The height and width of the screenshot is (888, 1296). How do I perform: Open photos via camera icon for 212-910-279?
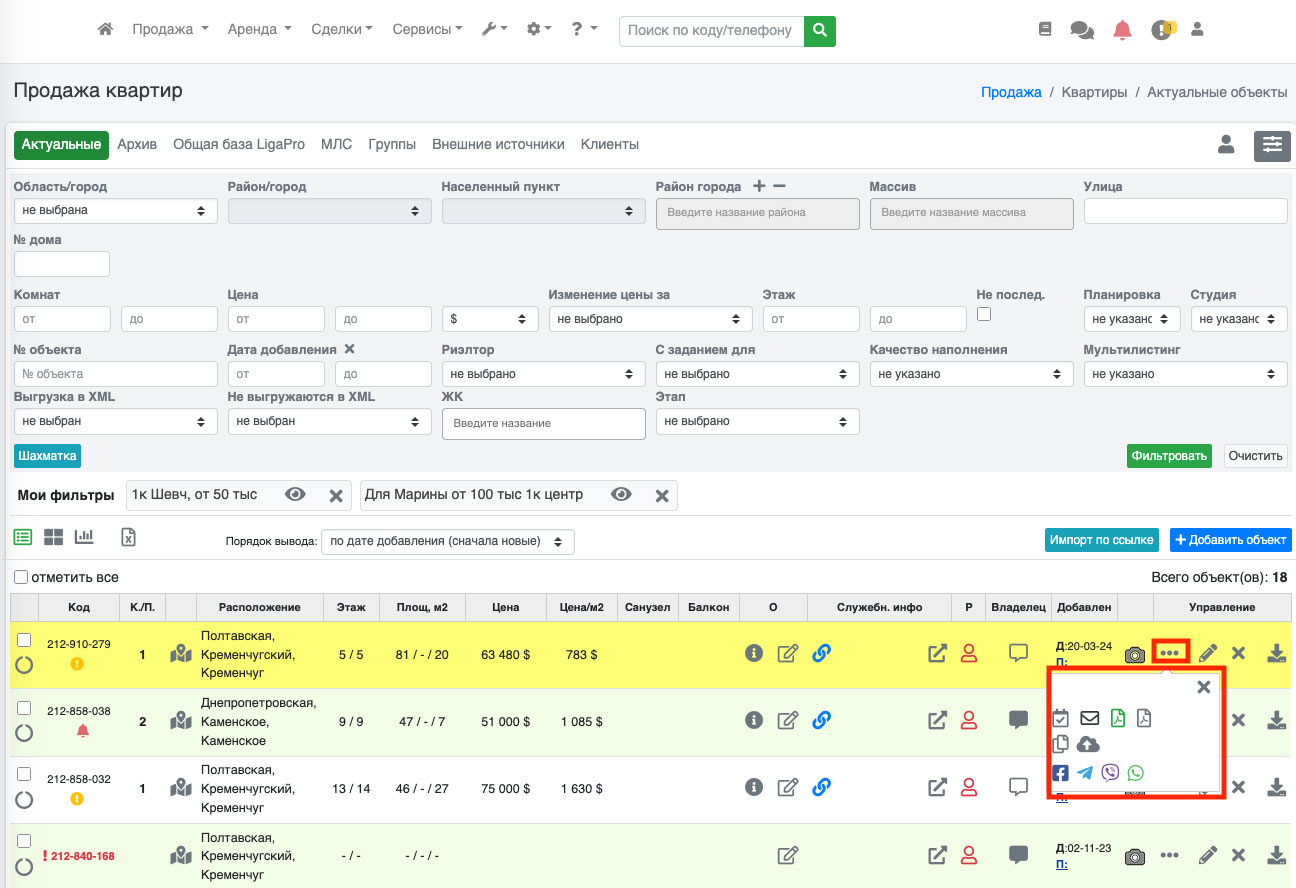click(1134, 654)
